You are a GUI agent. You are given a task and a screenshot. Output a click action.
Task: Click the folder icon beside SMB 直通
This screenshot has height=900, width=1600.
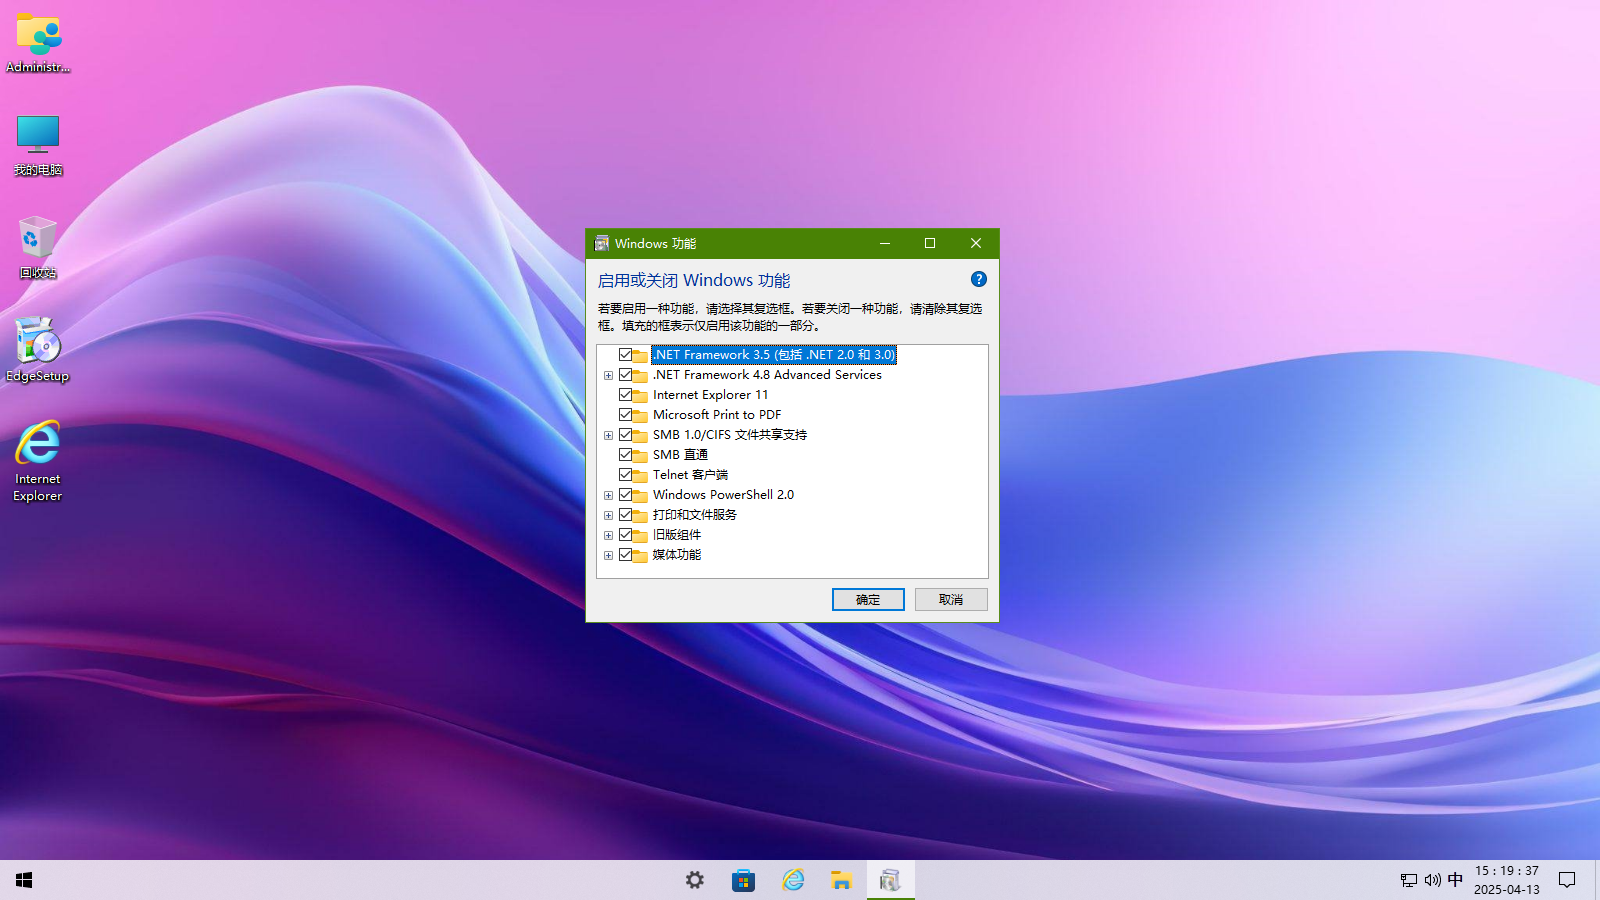[640, 455]
